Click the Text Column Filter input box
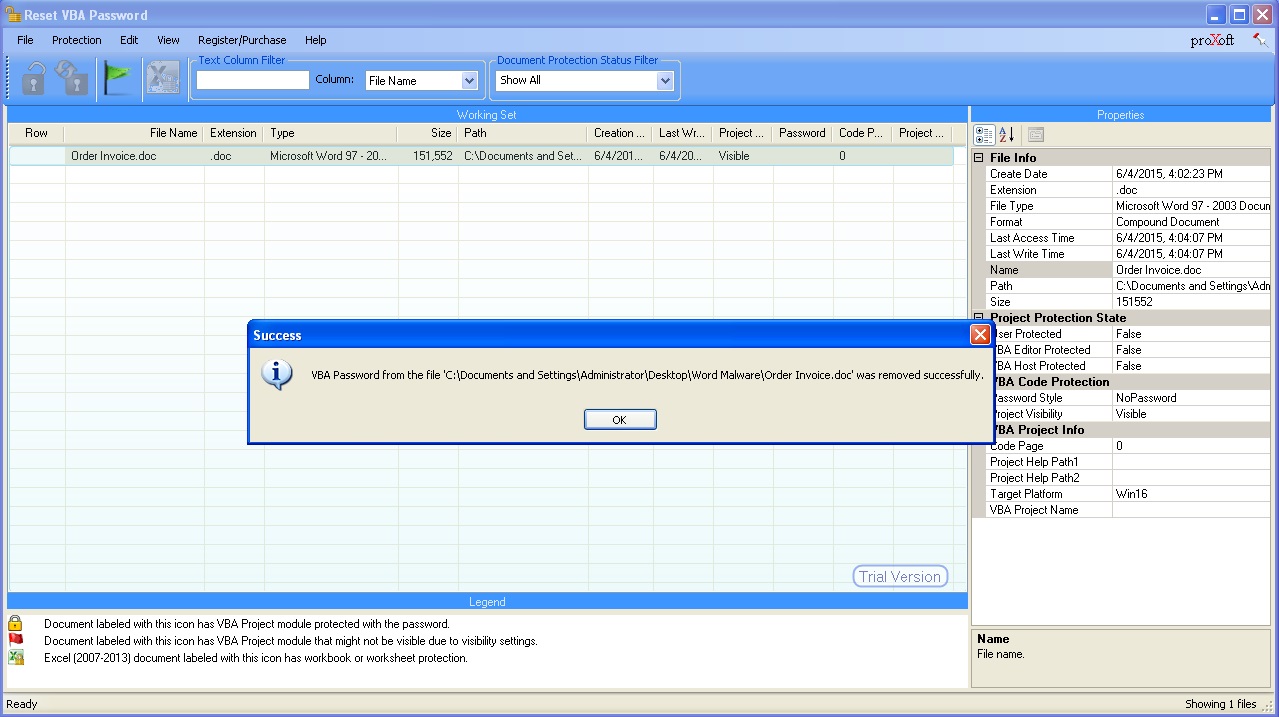 (253, 80)
